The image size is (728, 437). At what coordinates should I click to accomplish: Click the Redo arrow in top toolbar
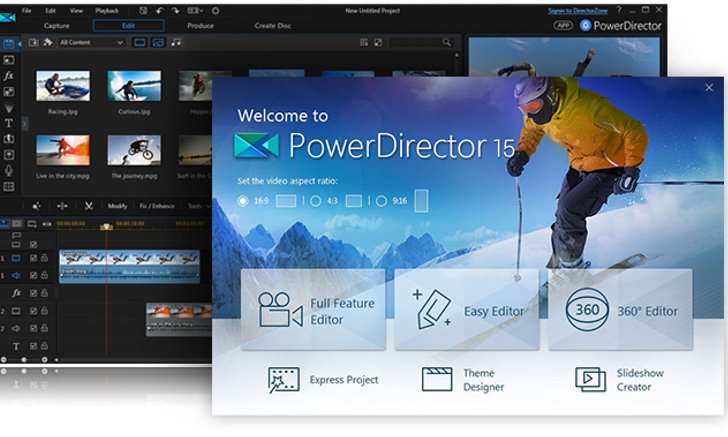(x=175, y=10)
